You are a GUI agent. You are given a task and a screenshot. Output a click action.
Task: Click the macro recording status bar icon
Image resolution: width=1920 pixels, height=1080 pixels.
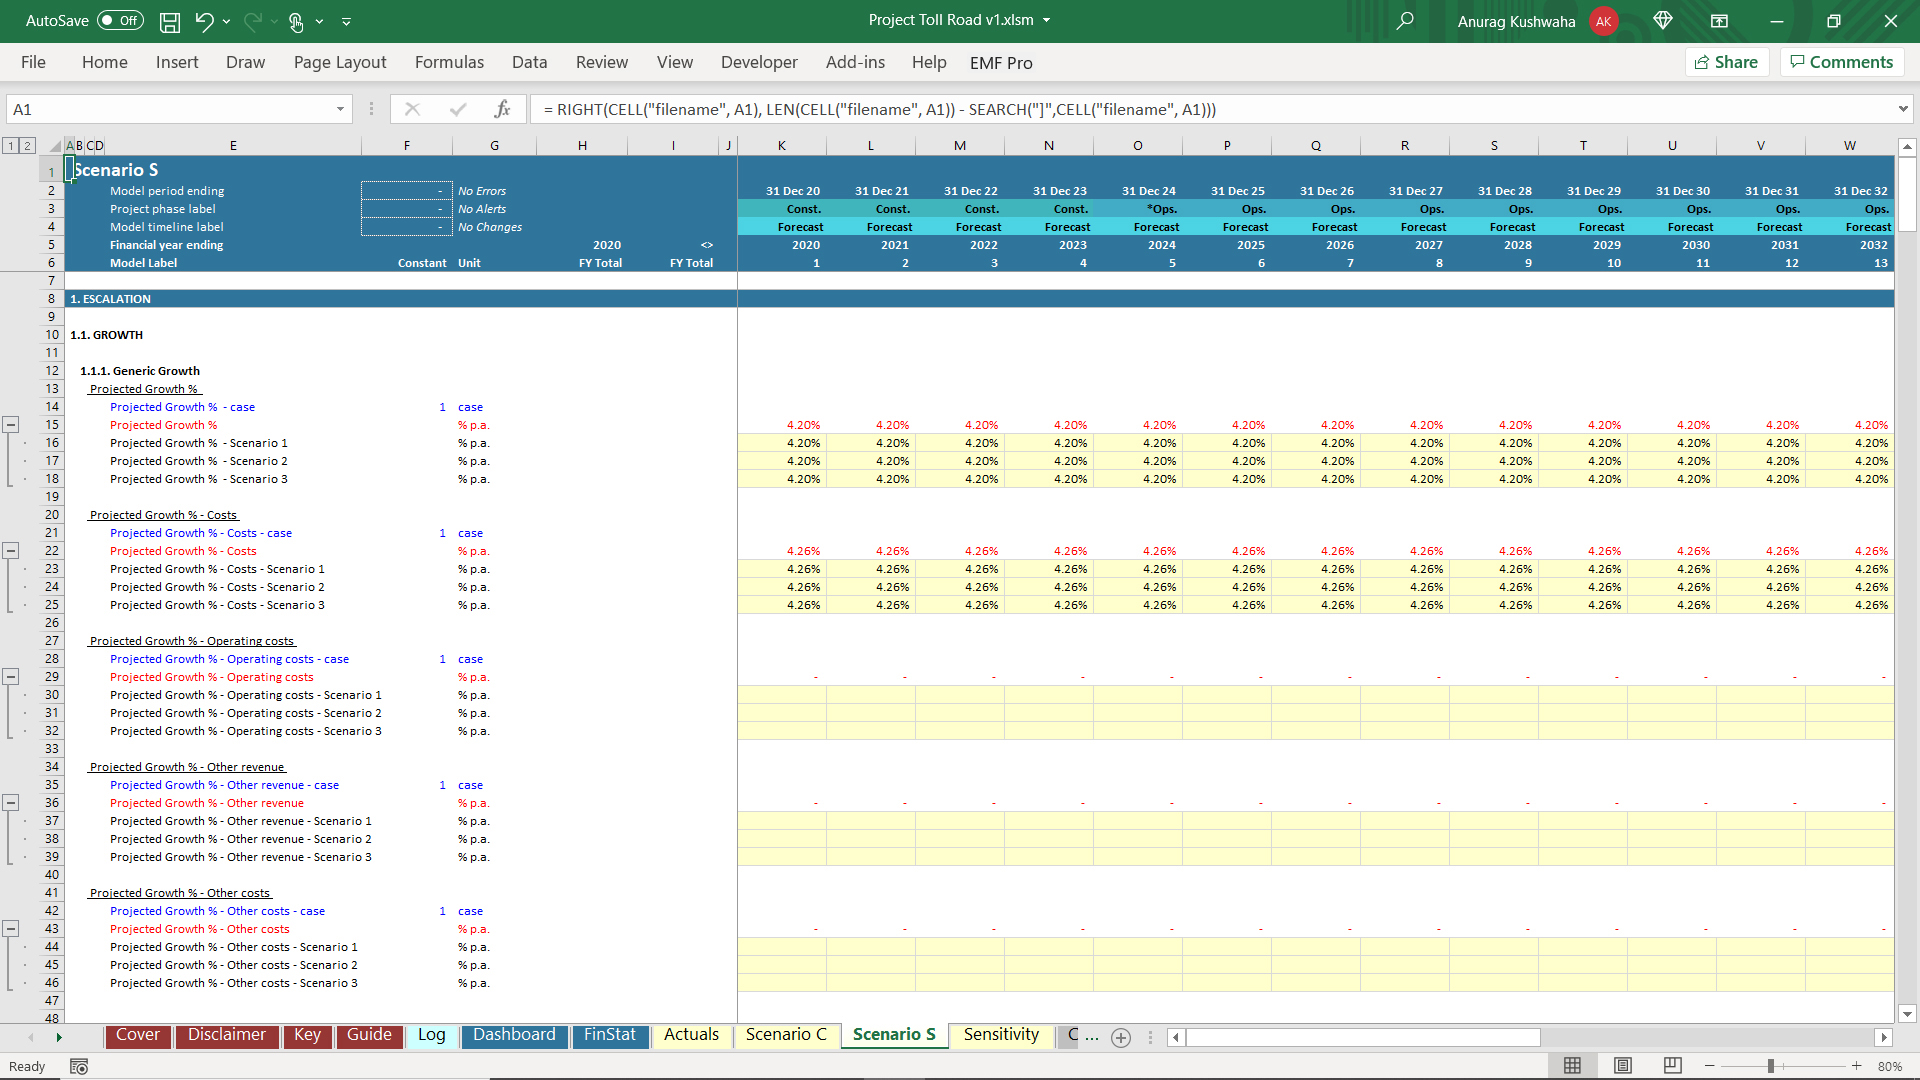click(x=79, y=1066)
